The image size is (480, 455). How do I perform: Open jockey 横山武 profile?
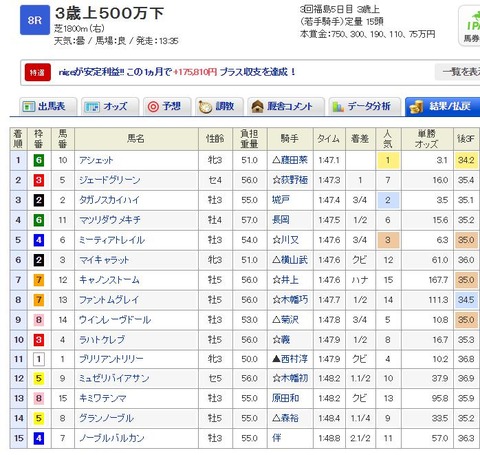[x=294, y=260]
